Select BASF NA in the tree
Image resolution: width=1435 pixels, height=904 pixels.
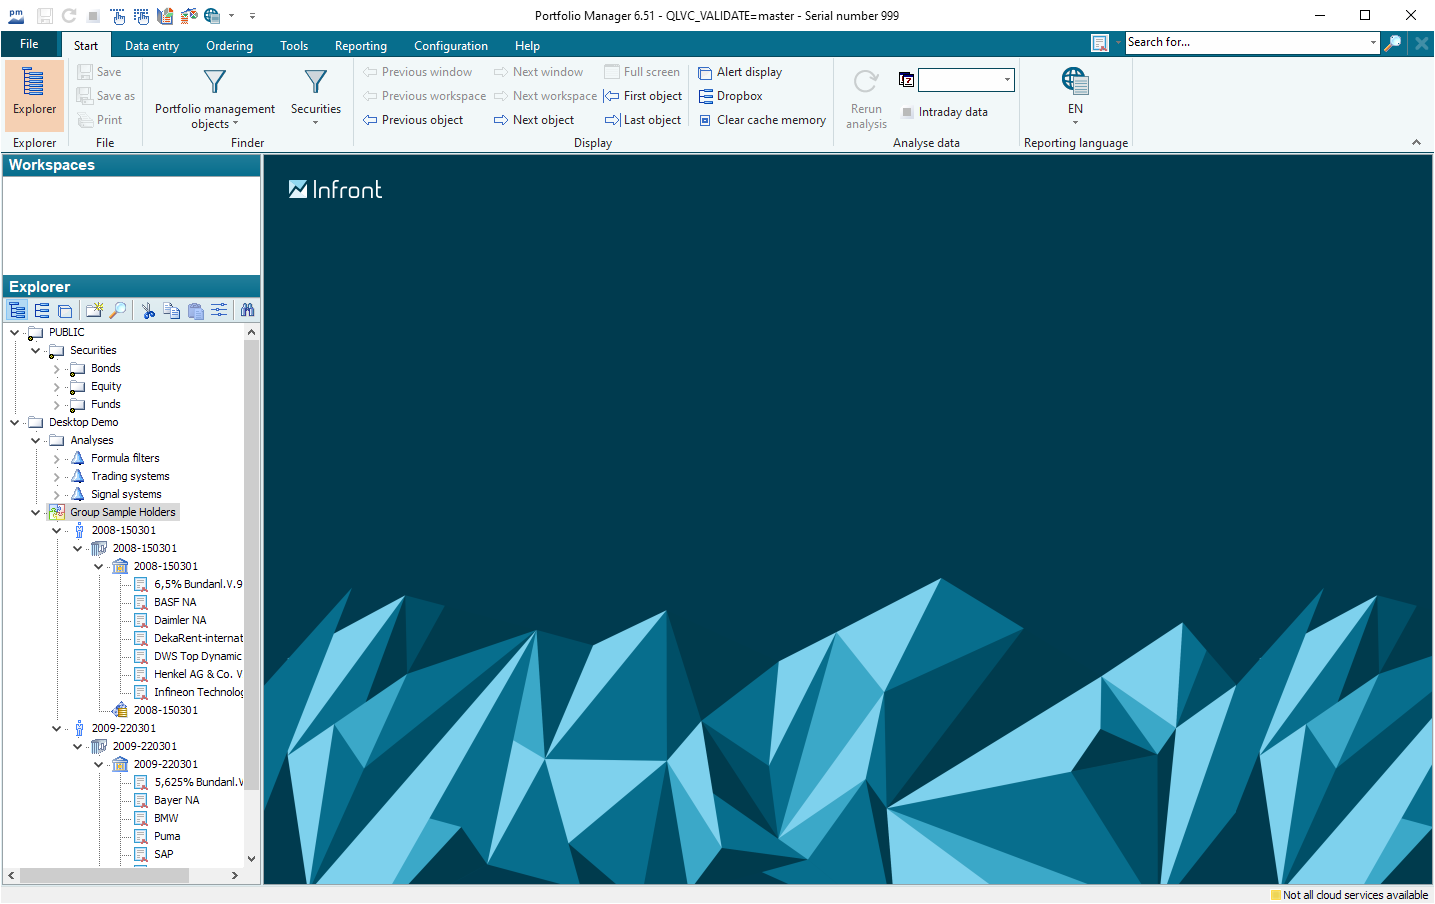pos(175,603)
